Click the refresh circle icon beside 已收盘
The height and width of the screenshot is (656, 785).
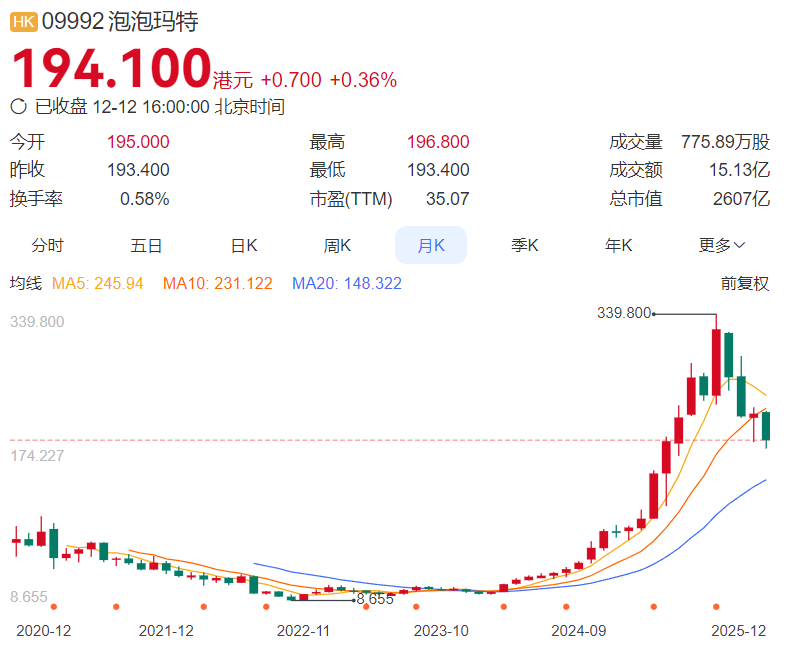click(x=19, y=106)
